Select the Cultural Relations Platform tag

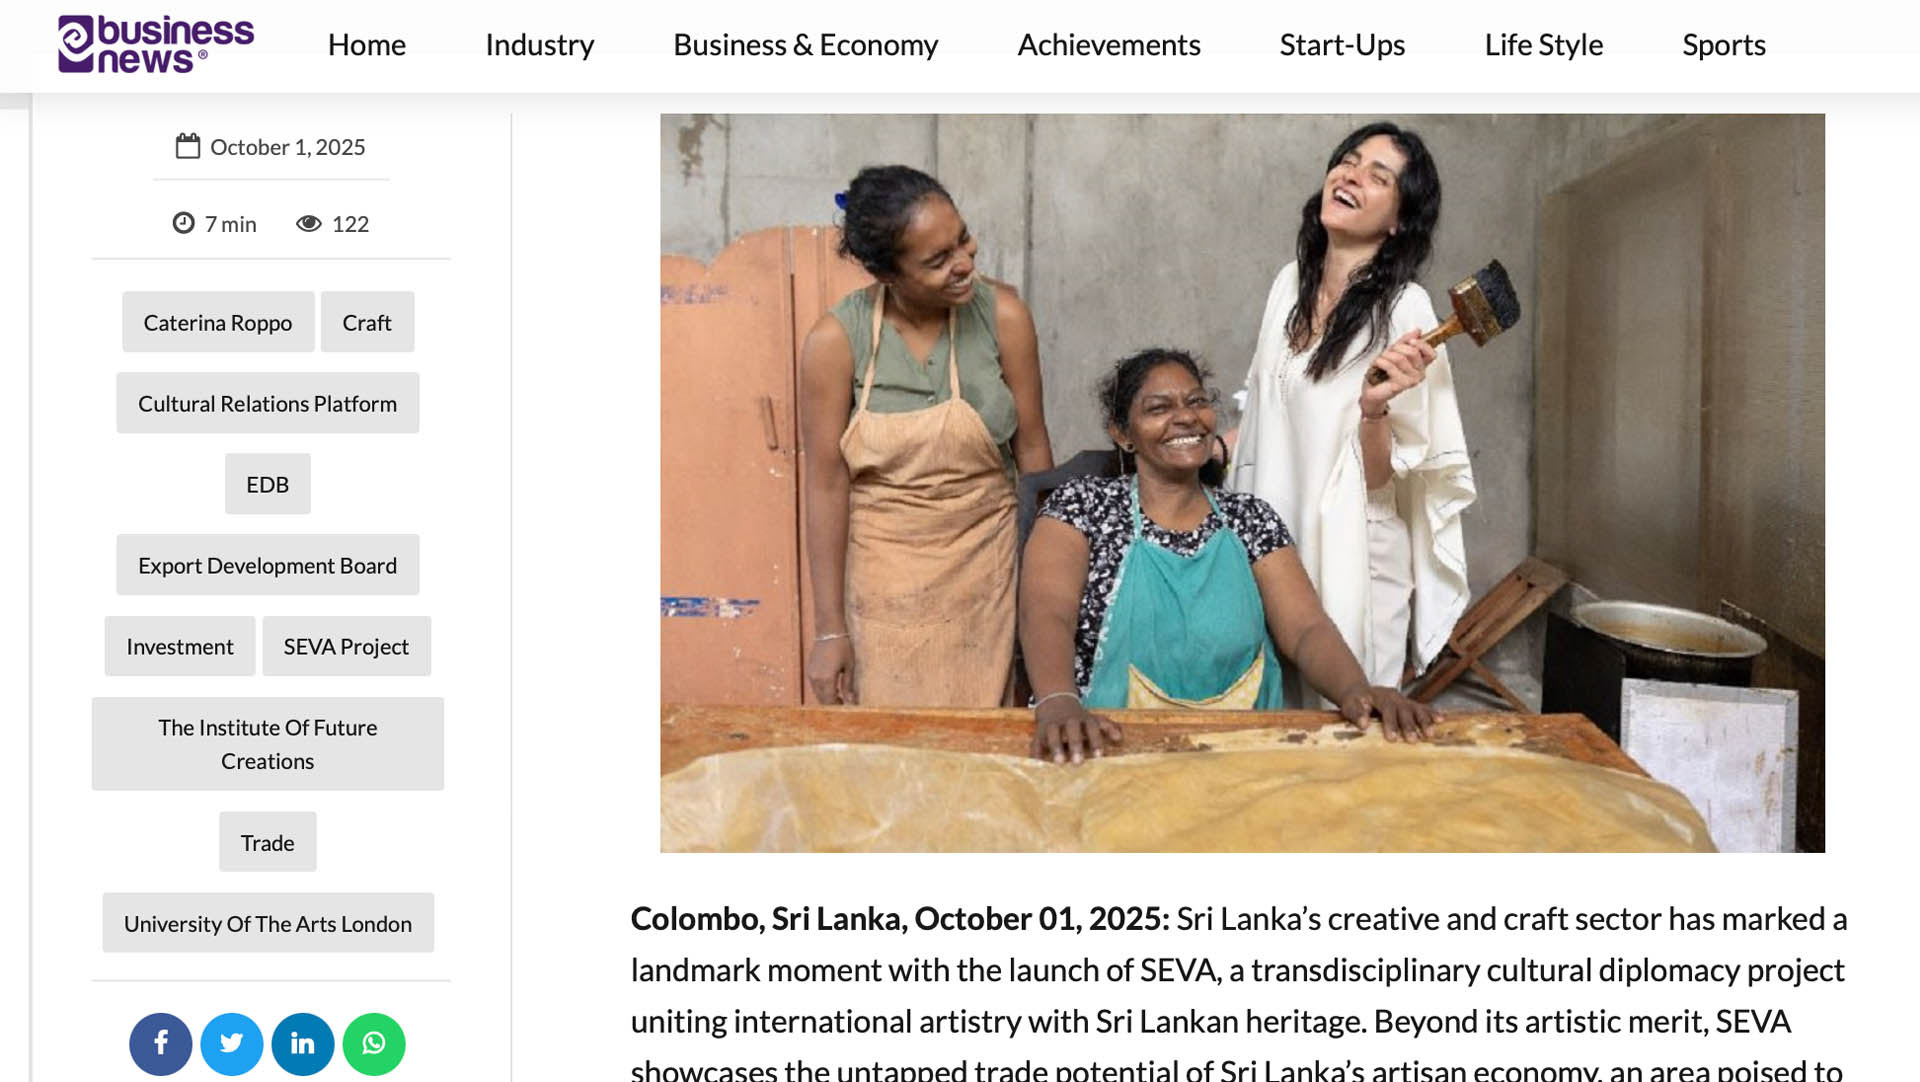pos(267,403)
